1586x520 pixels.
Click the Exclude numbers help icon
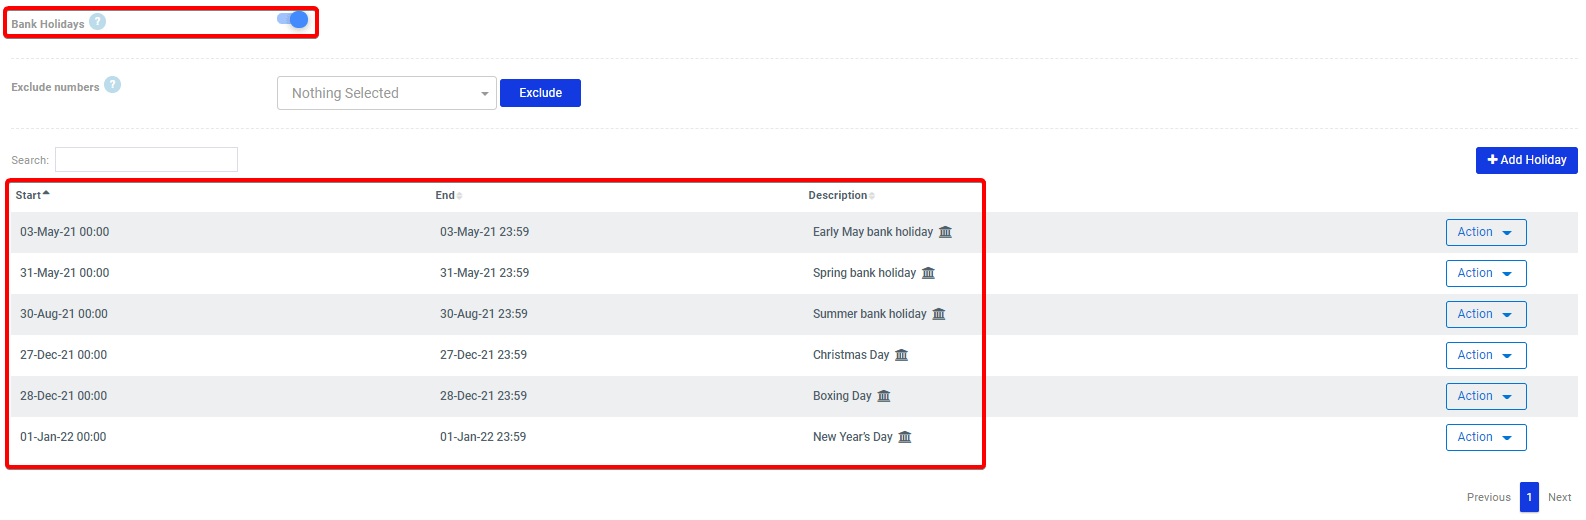(x=113, y=85)
